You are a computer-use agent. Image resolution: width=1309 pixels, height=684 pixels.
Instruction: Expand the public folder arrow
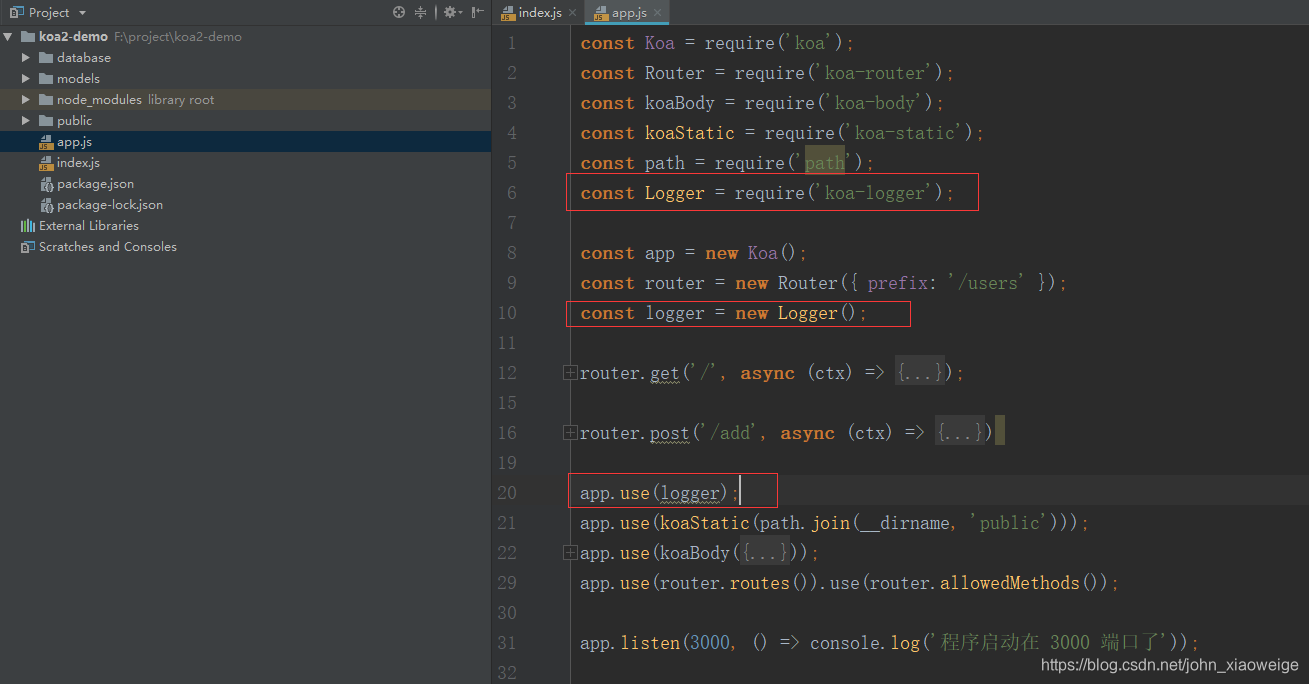pyautogui.click(x=27, y=121)
